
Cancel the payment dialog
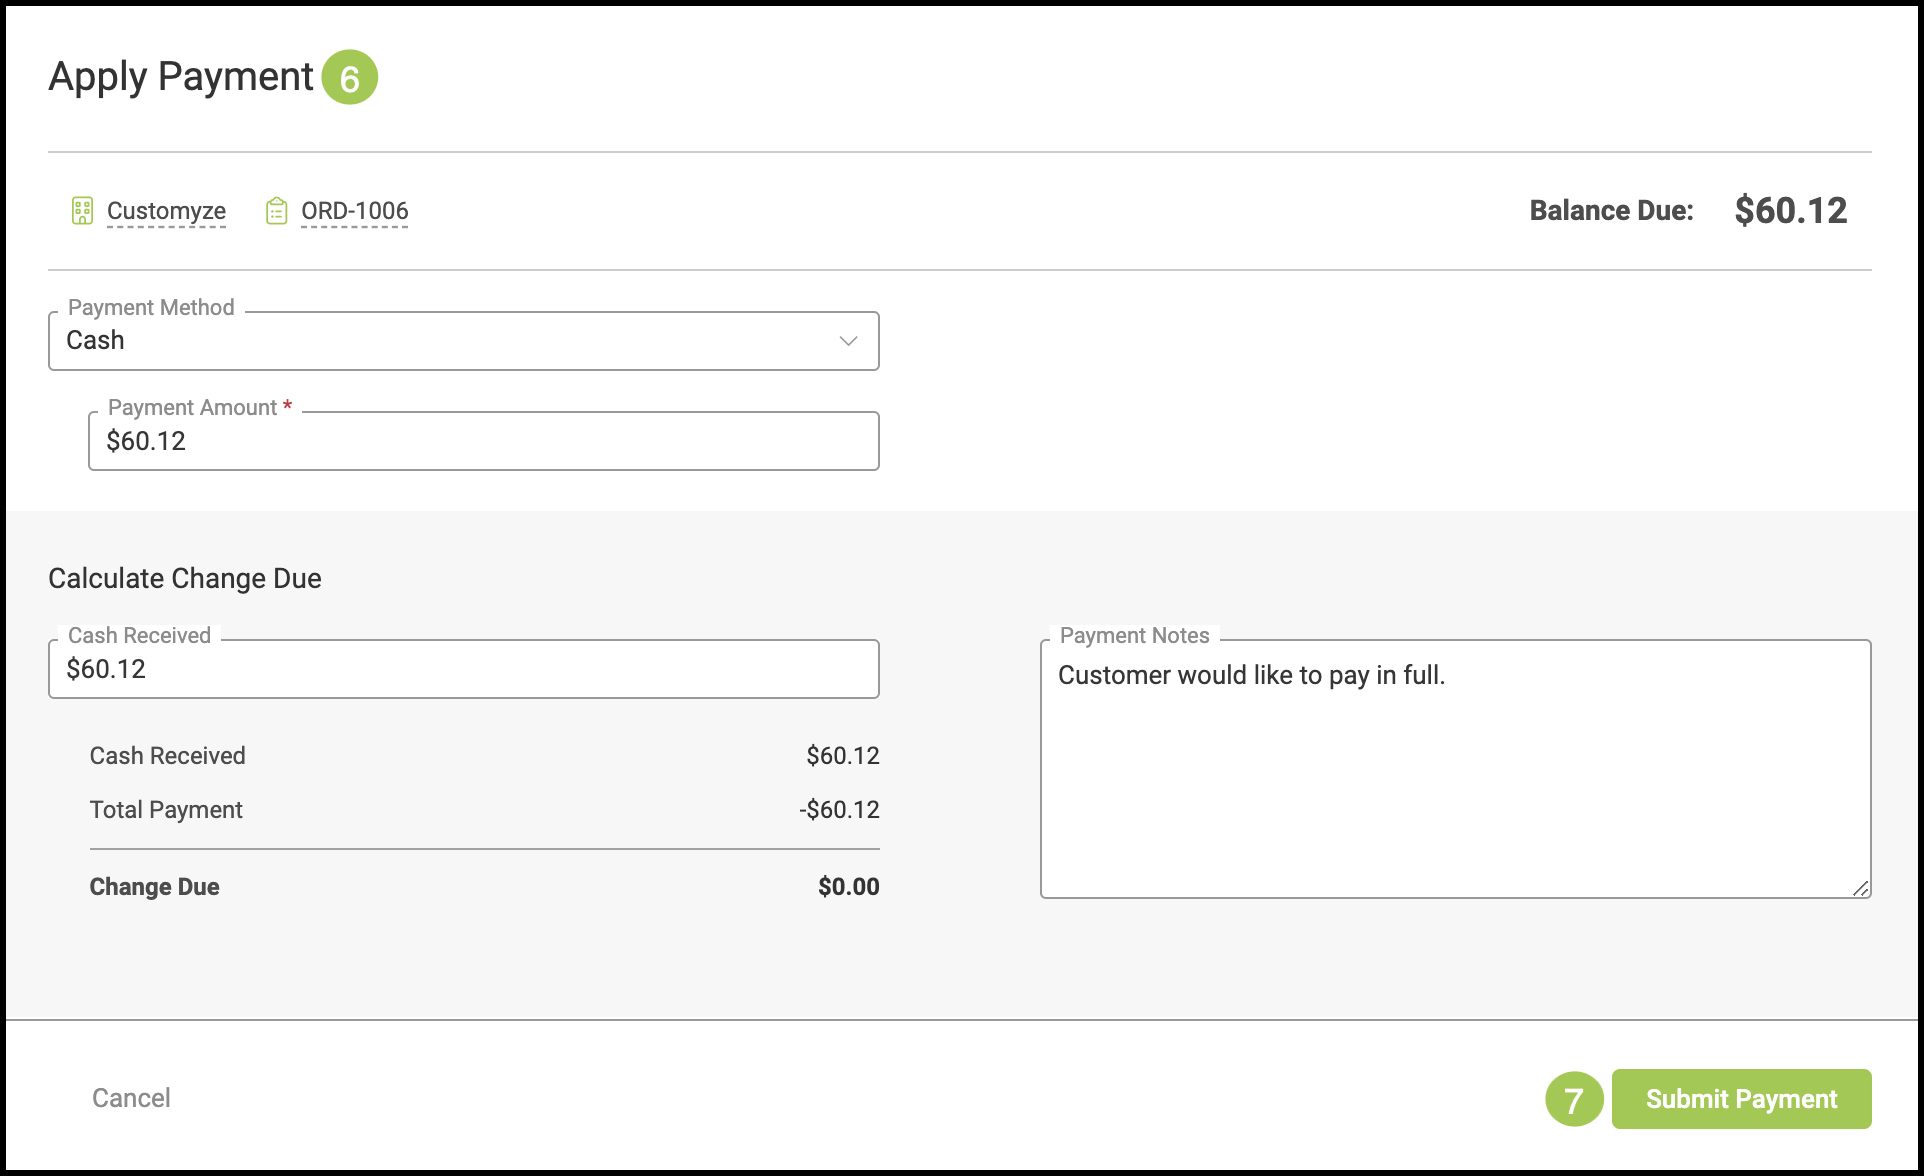coord(131,1098)
